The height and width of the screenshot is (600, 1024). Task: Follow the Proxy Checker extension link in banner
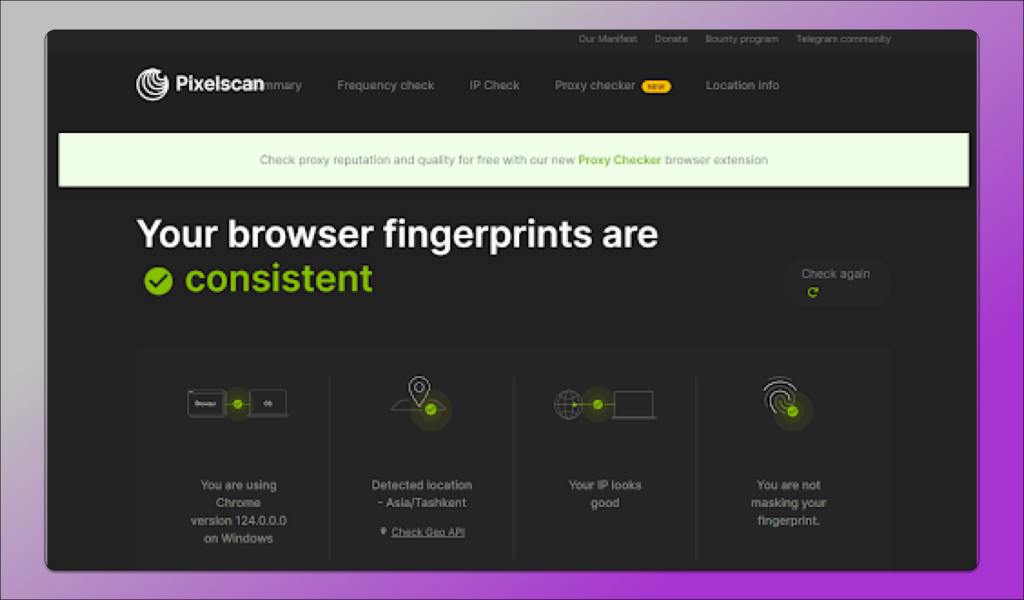(619, 160)
